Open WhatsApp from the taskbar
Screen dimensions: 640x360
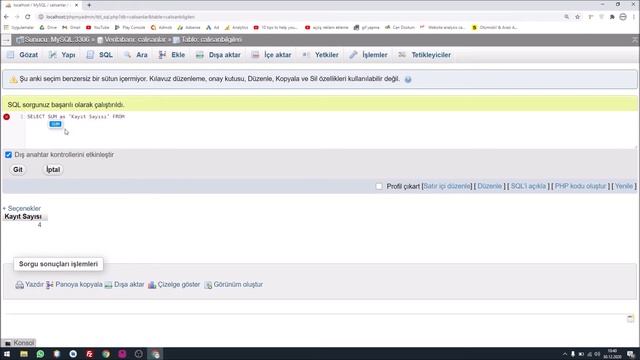tap(40, 354)
